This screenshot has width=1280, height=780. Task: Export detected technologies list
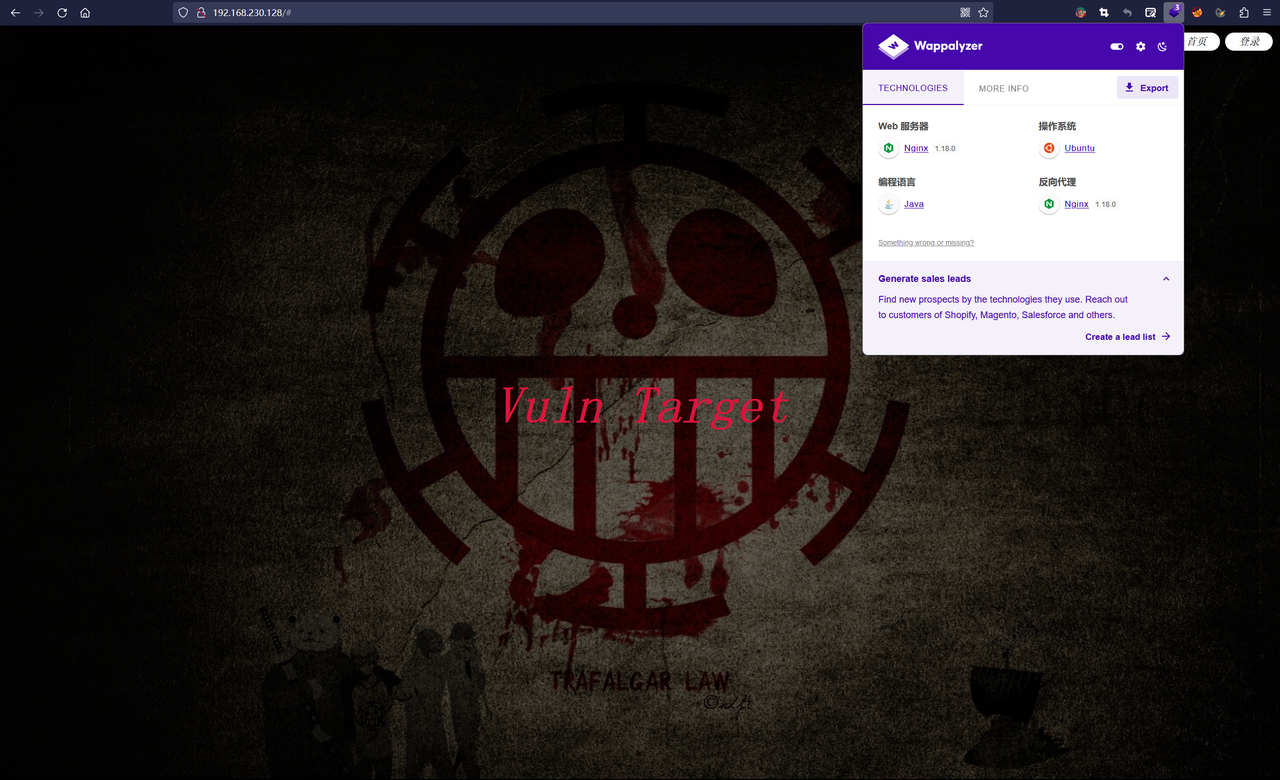(1147, 88)
